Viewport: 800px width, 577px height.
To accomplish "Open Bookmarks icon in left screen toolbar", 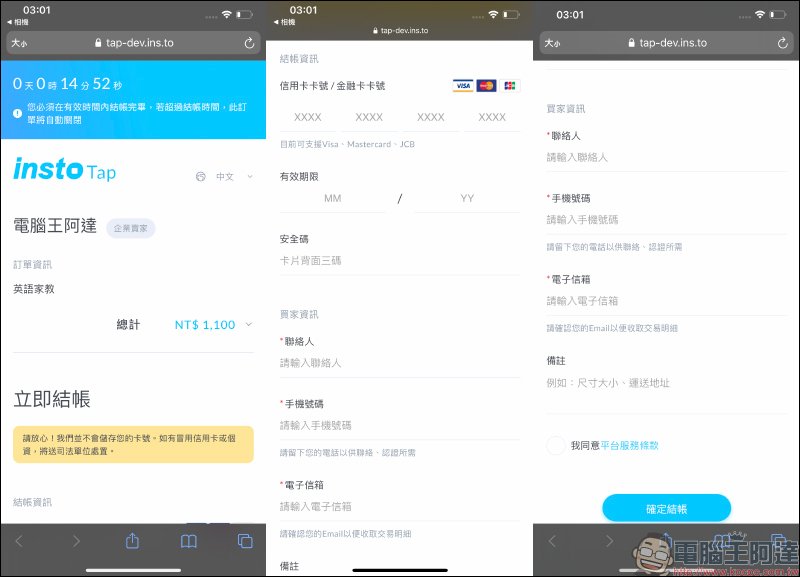I will pos(189,541).
